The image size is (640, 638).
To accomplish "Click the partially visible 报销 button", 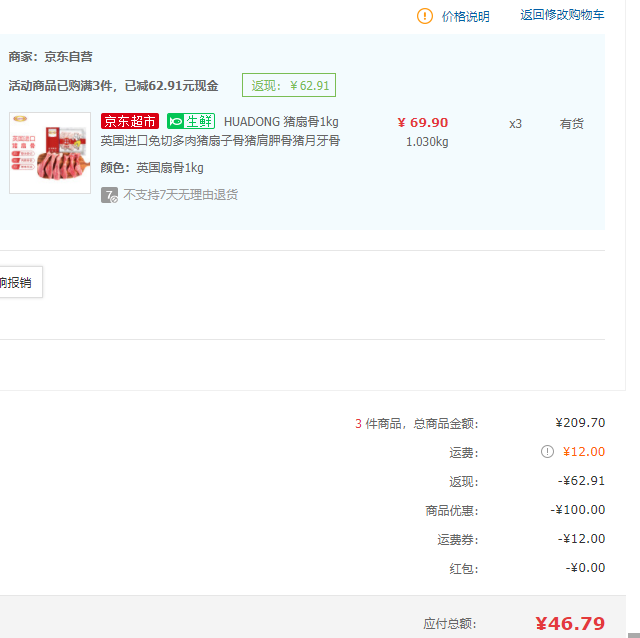I will click(17, 282).
